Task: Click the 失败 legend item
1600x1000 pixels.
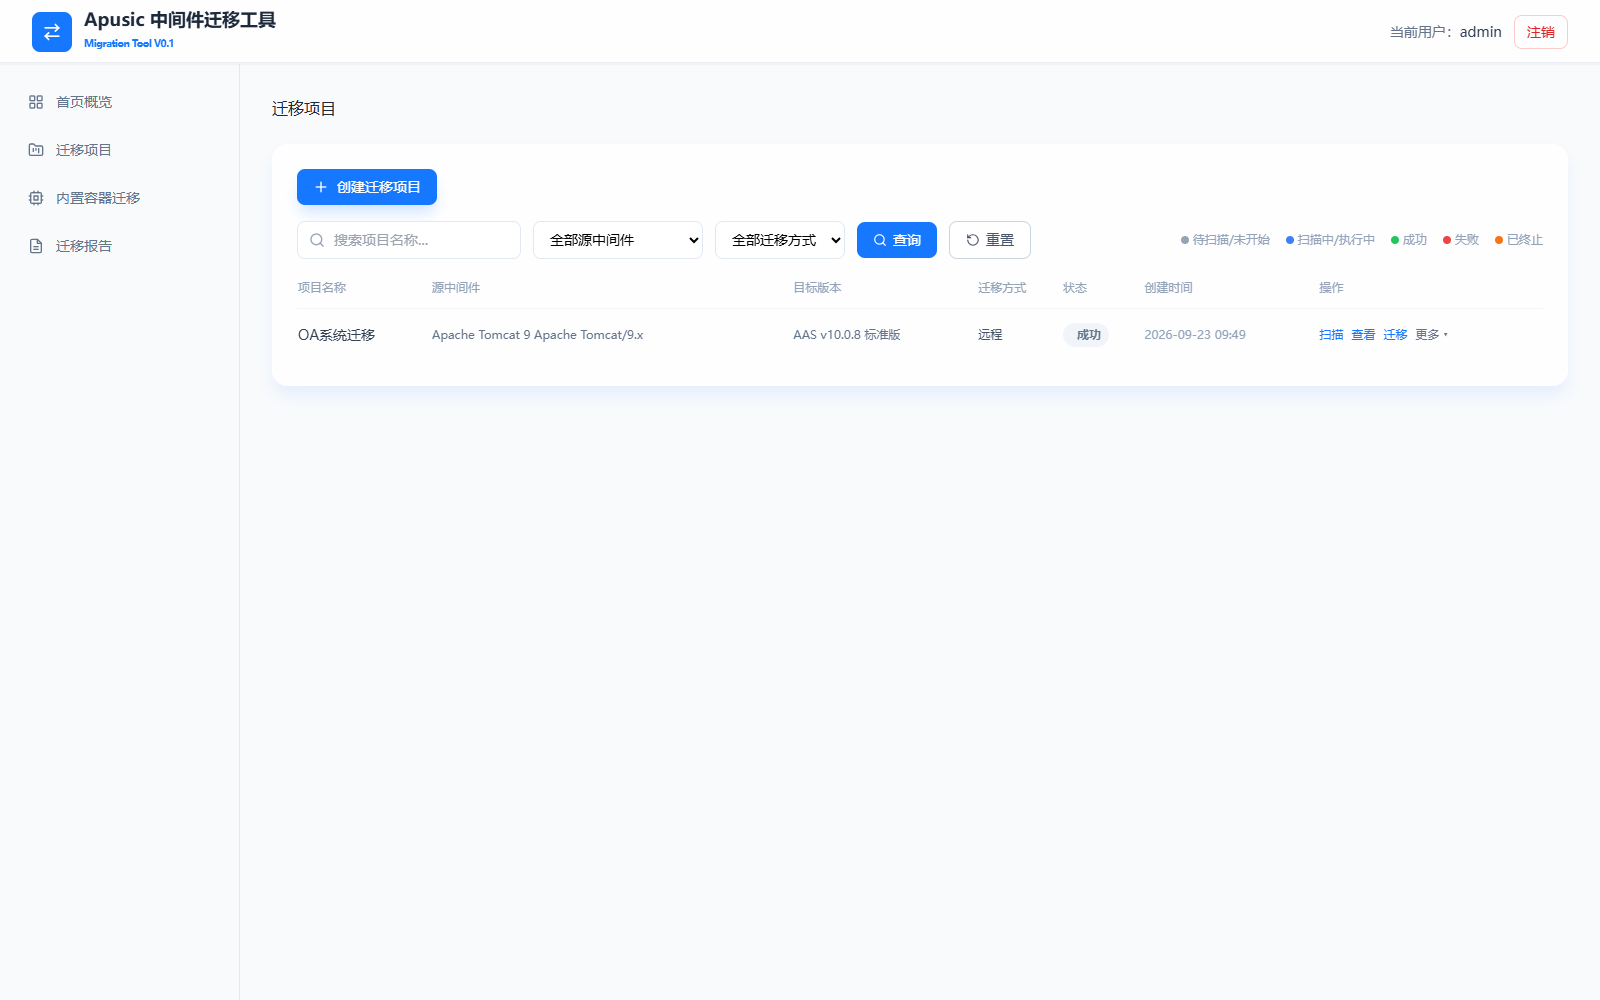Action: point(1461,240)
